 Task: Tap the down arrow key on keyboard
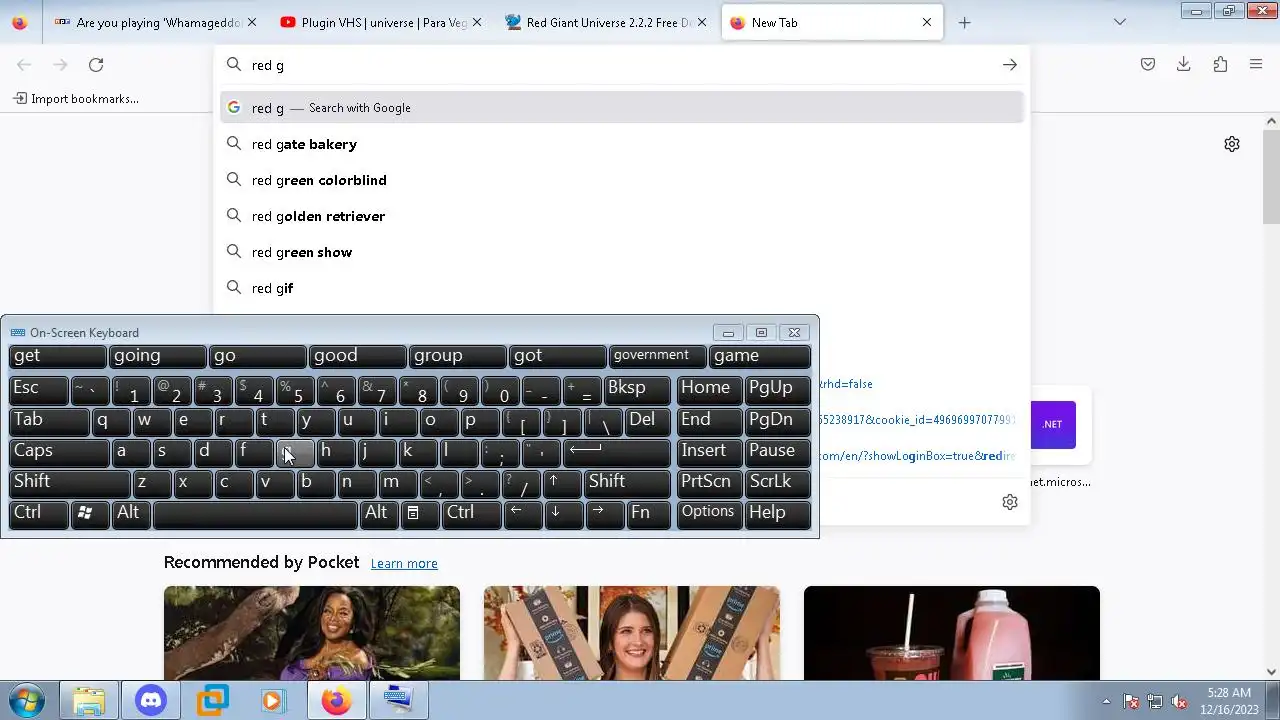pyautogui.click(x=563, y=513)
